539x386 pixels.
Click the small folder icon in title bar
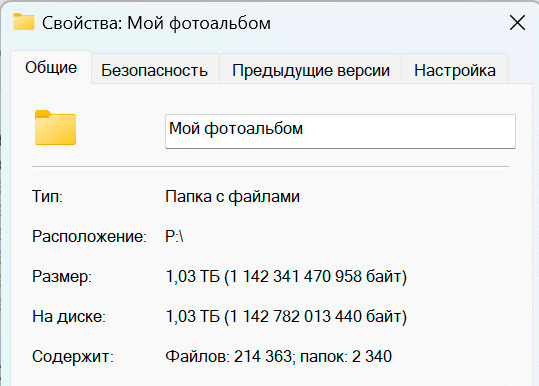(24, 22)
